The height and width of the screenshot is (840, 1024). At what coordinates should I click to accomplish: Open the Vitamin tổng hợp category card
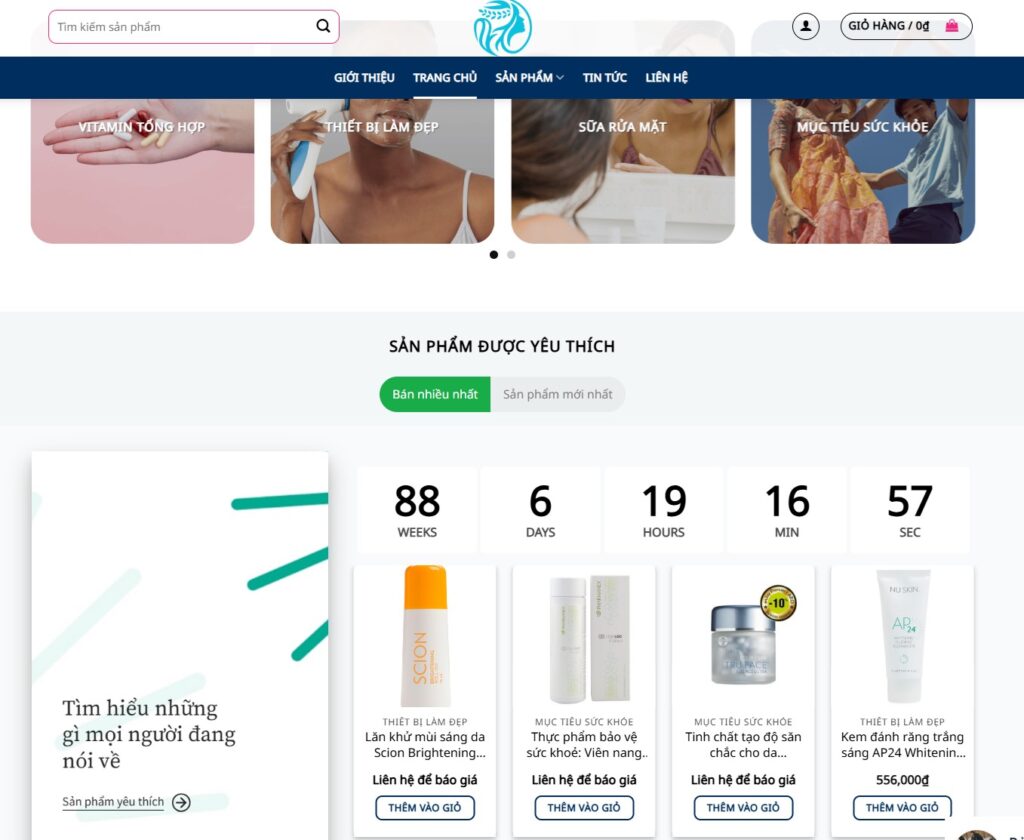coord(142,170)
